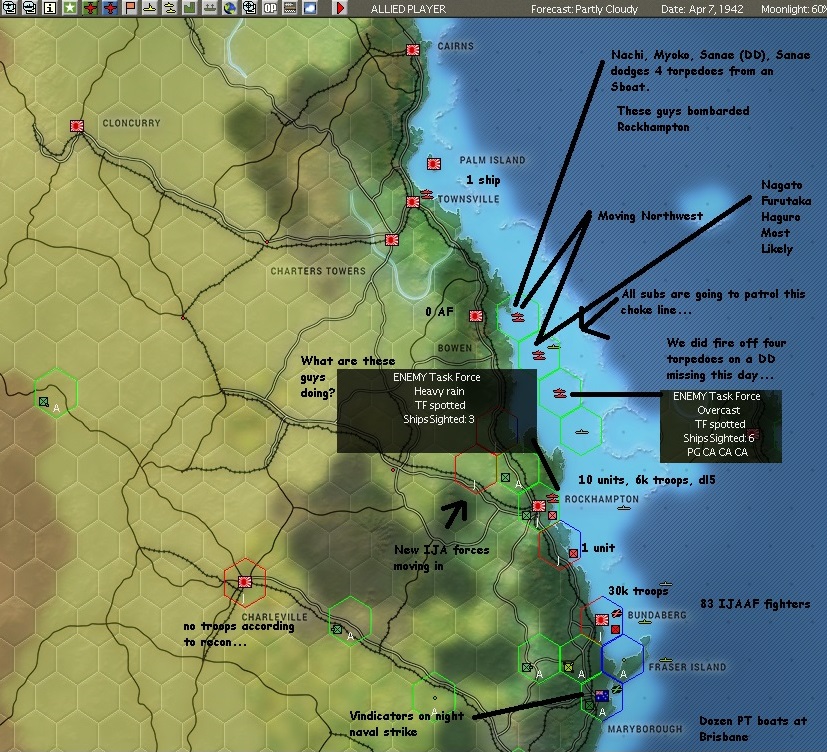This screenshot has width=827, height=752.
Task: Select allied ship in green hex near blue hex outline
Action: tap(581, 431)
